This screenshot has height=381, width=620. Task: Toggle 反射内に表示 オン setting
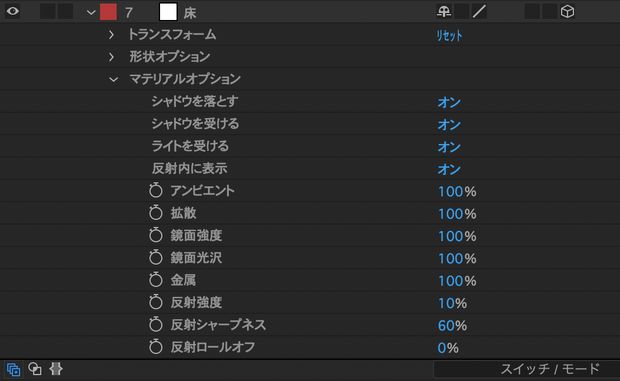pyautogui.click(x=449, y=170)
